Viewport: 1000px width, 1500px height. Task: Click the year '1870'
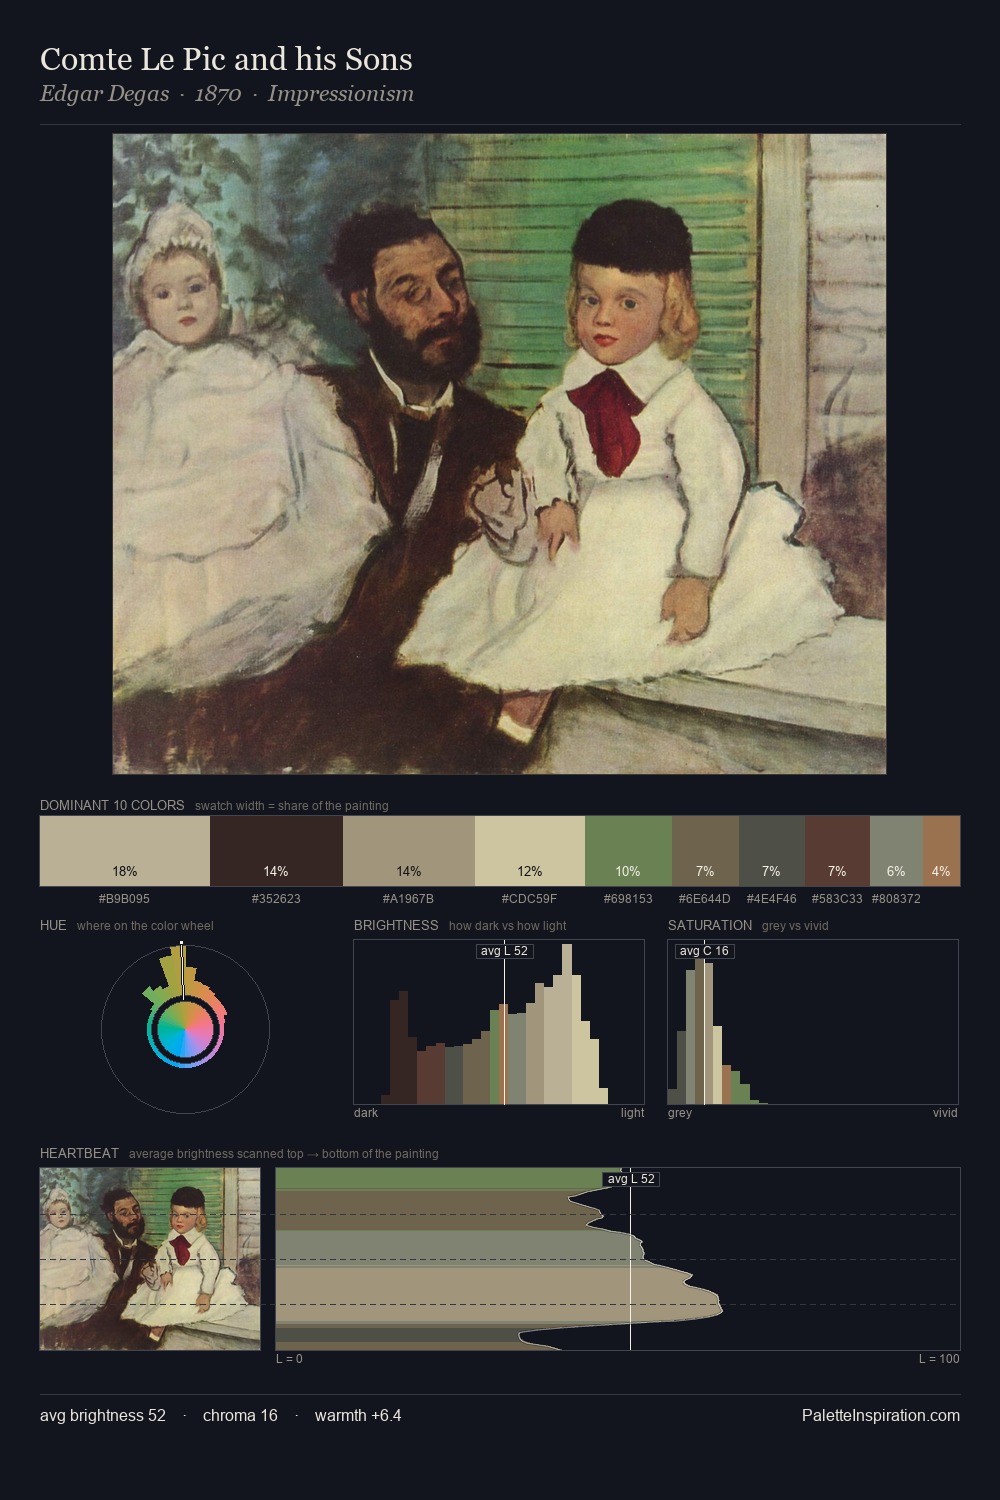point(218,94)
